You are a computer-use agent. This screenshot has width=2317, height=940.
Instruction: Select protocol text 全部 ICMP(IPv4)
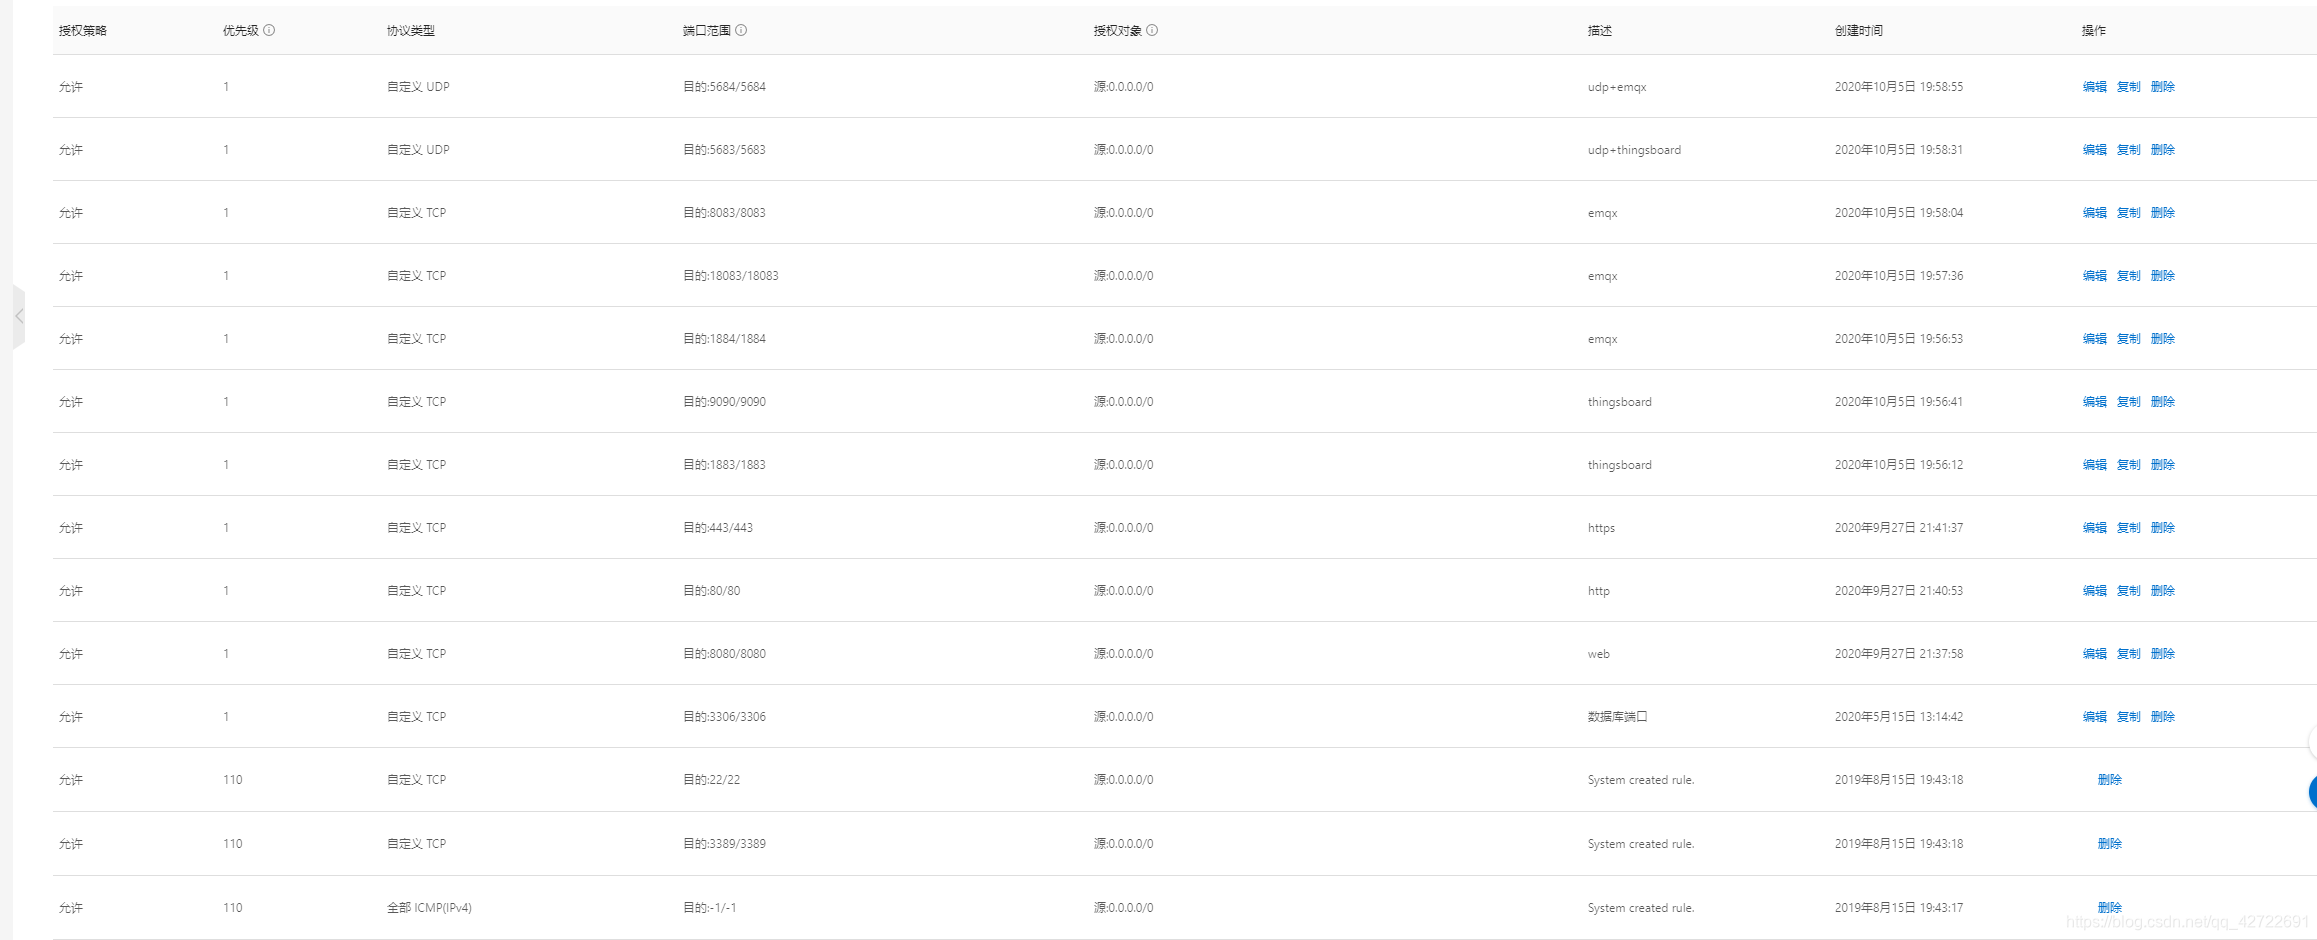(429, 908)
